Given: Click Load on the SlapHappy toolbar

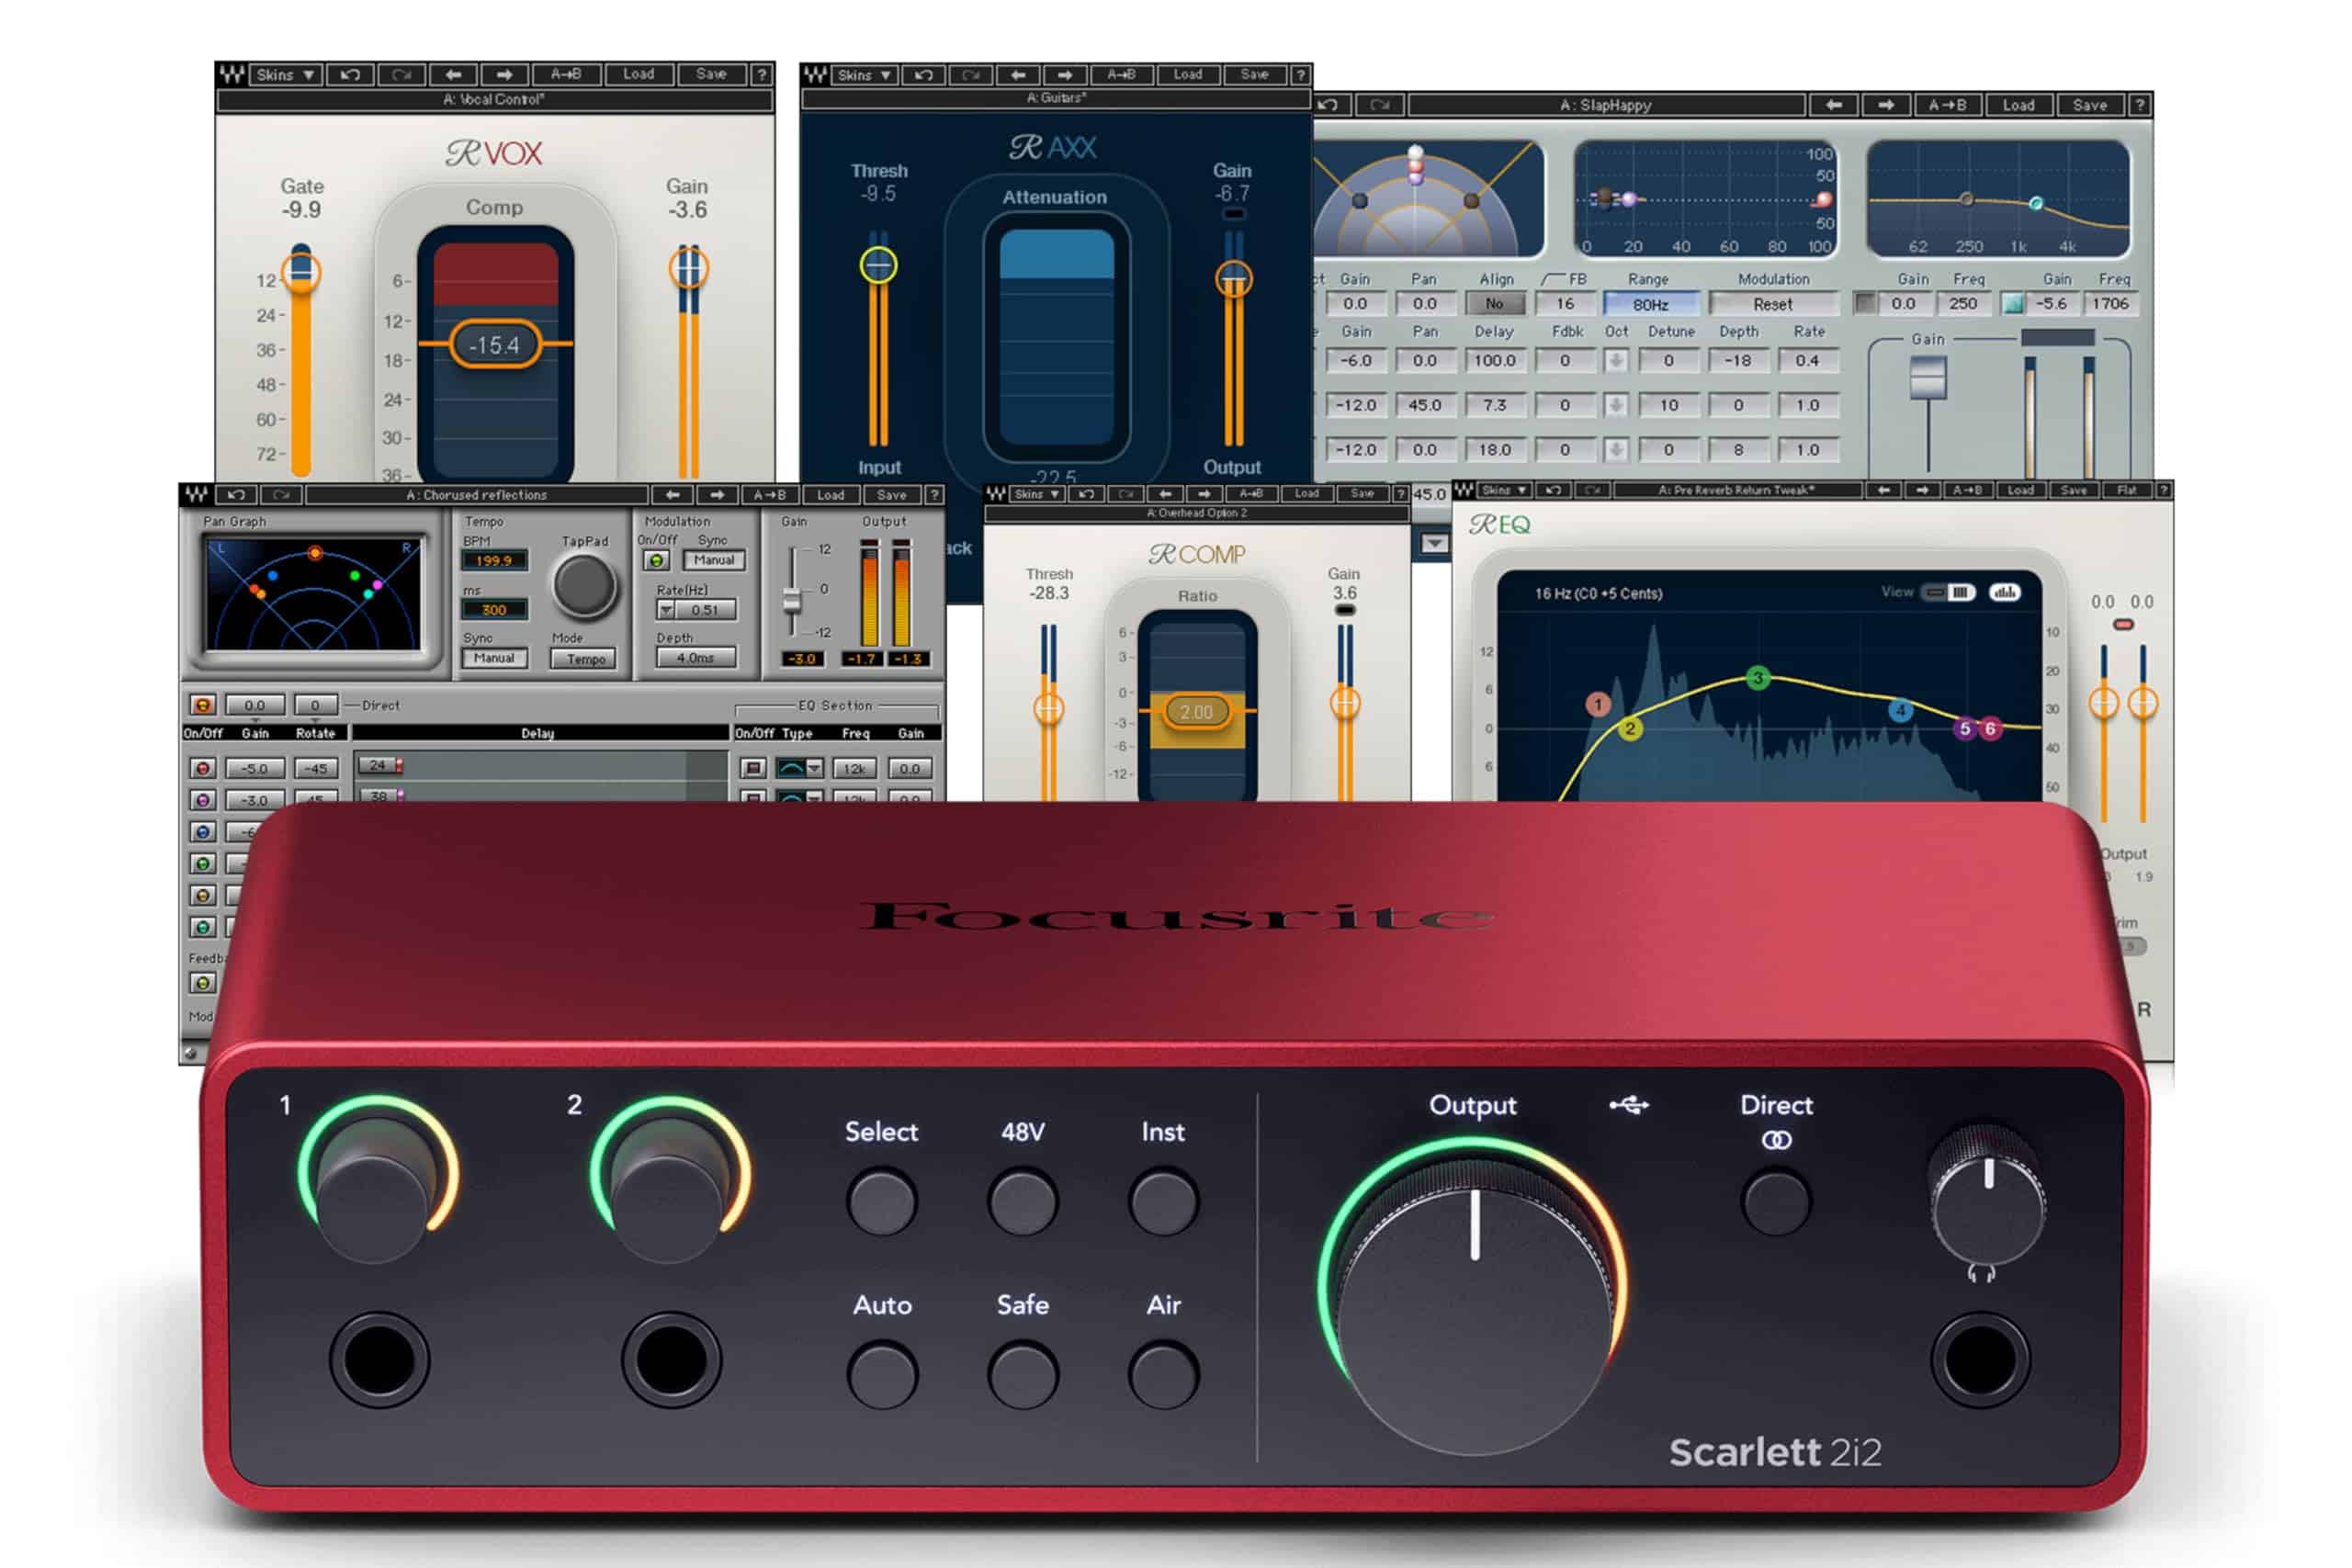Looking at the screenshot, I should pos(2021,106).
